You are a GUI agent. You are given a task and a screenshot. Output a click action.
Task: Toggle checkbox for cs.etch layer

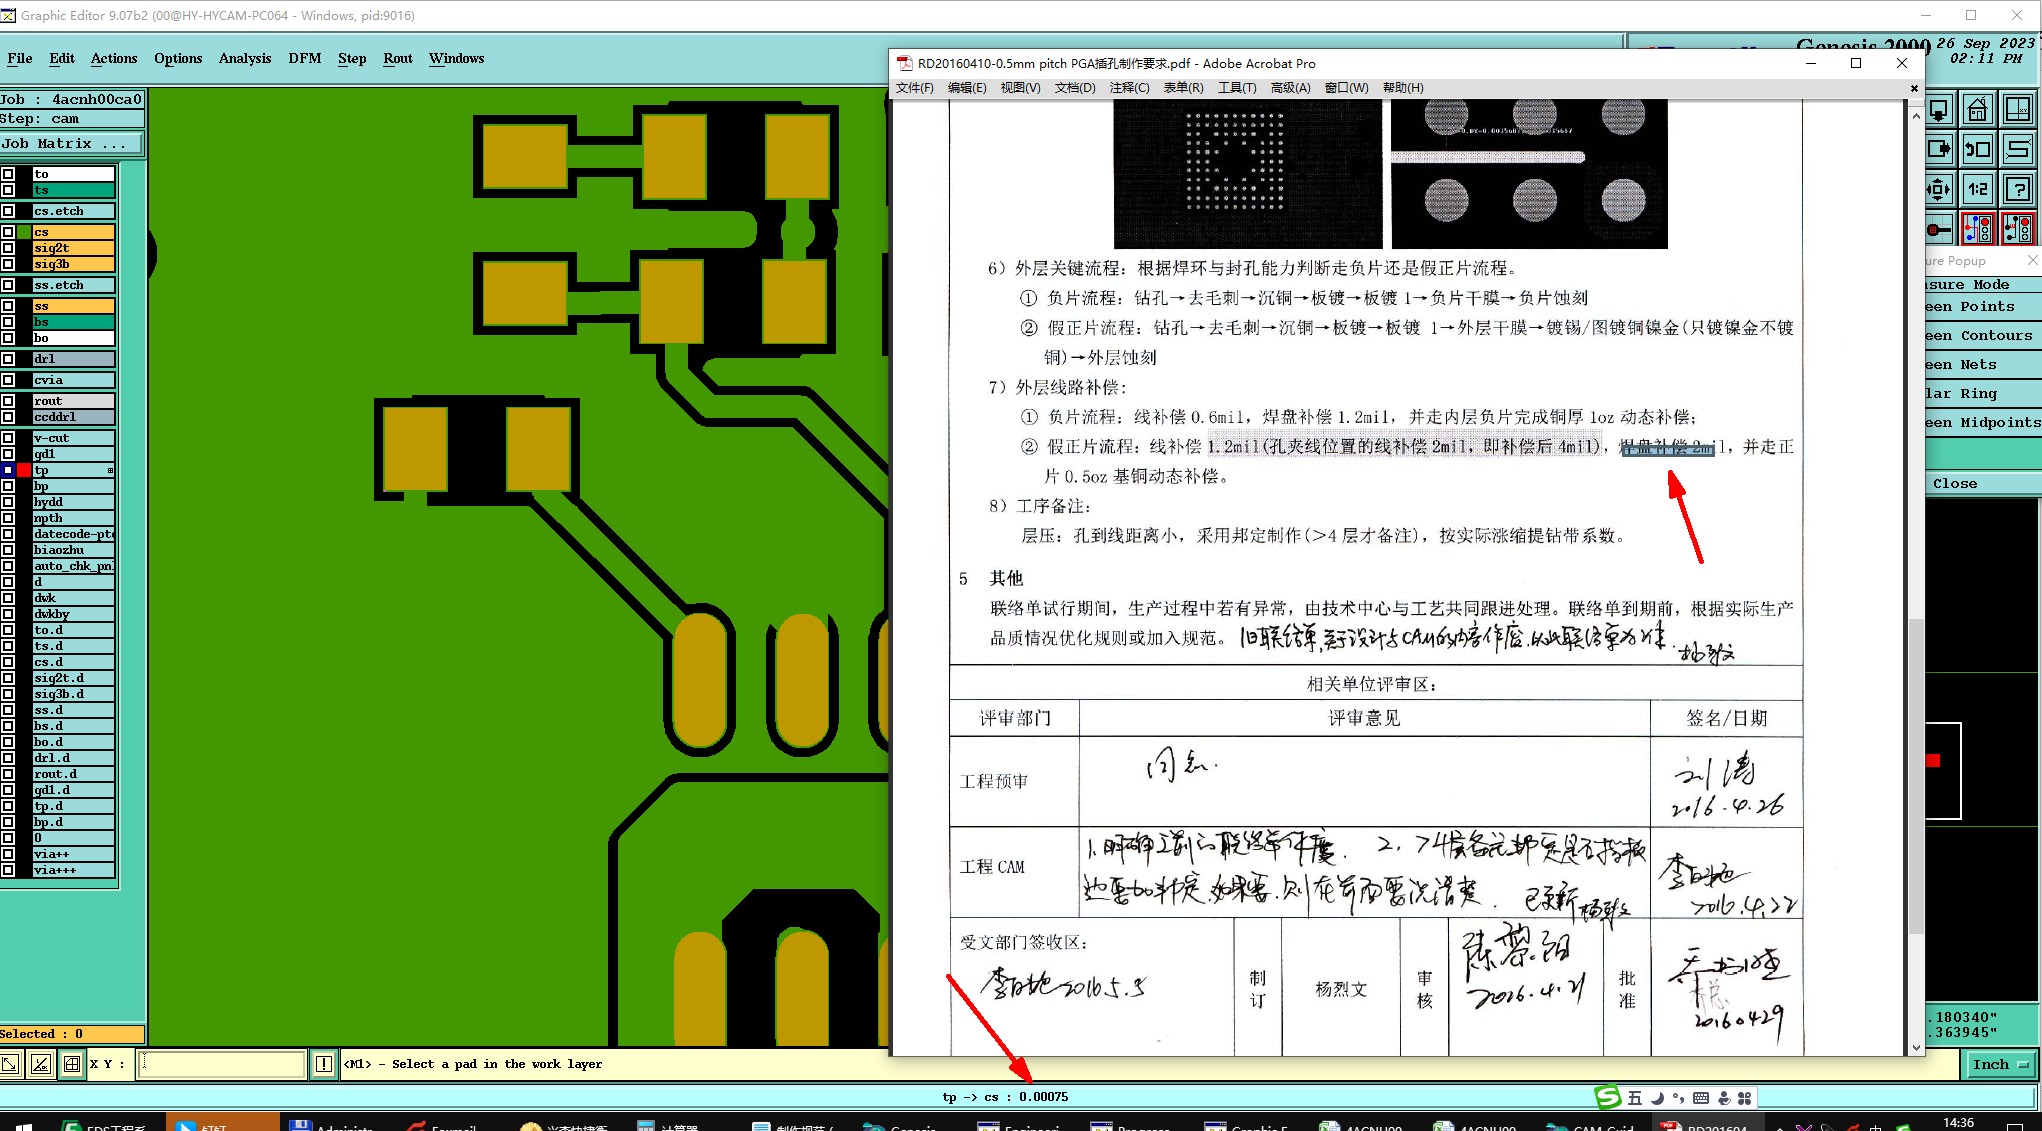click(8, 211)
